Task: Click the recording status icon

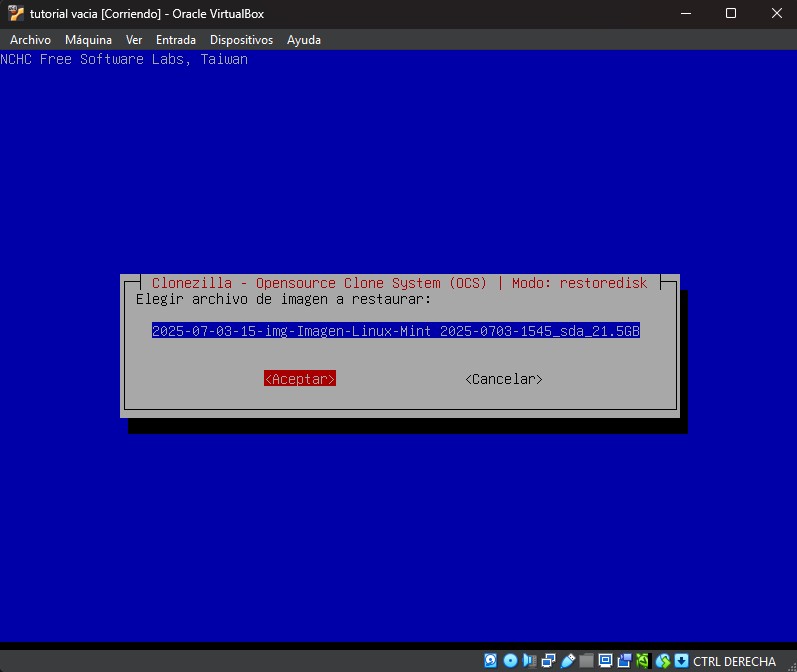Action: pos(624,660)
